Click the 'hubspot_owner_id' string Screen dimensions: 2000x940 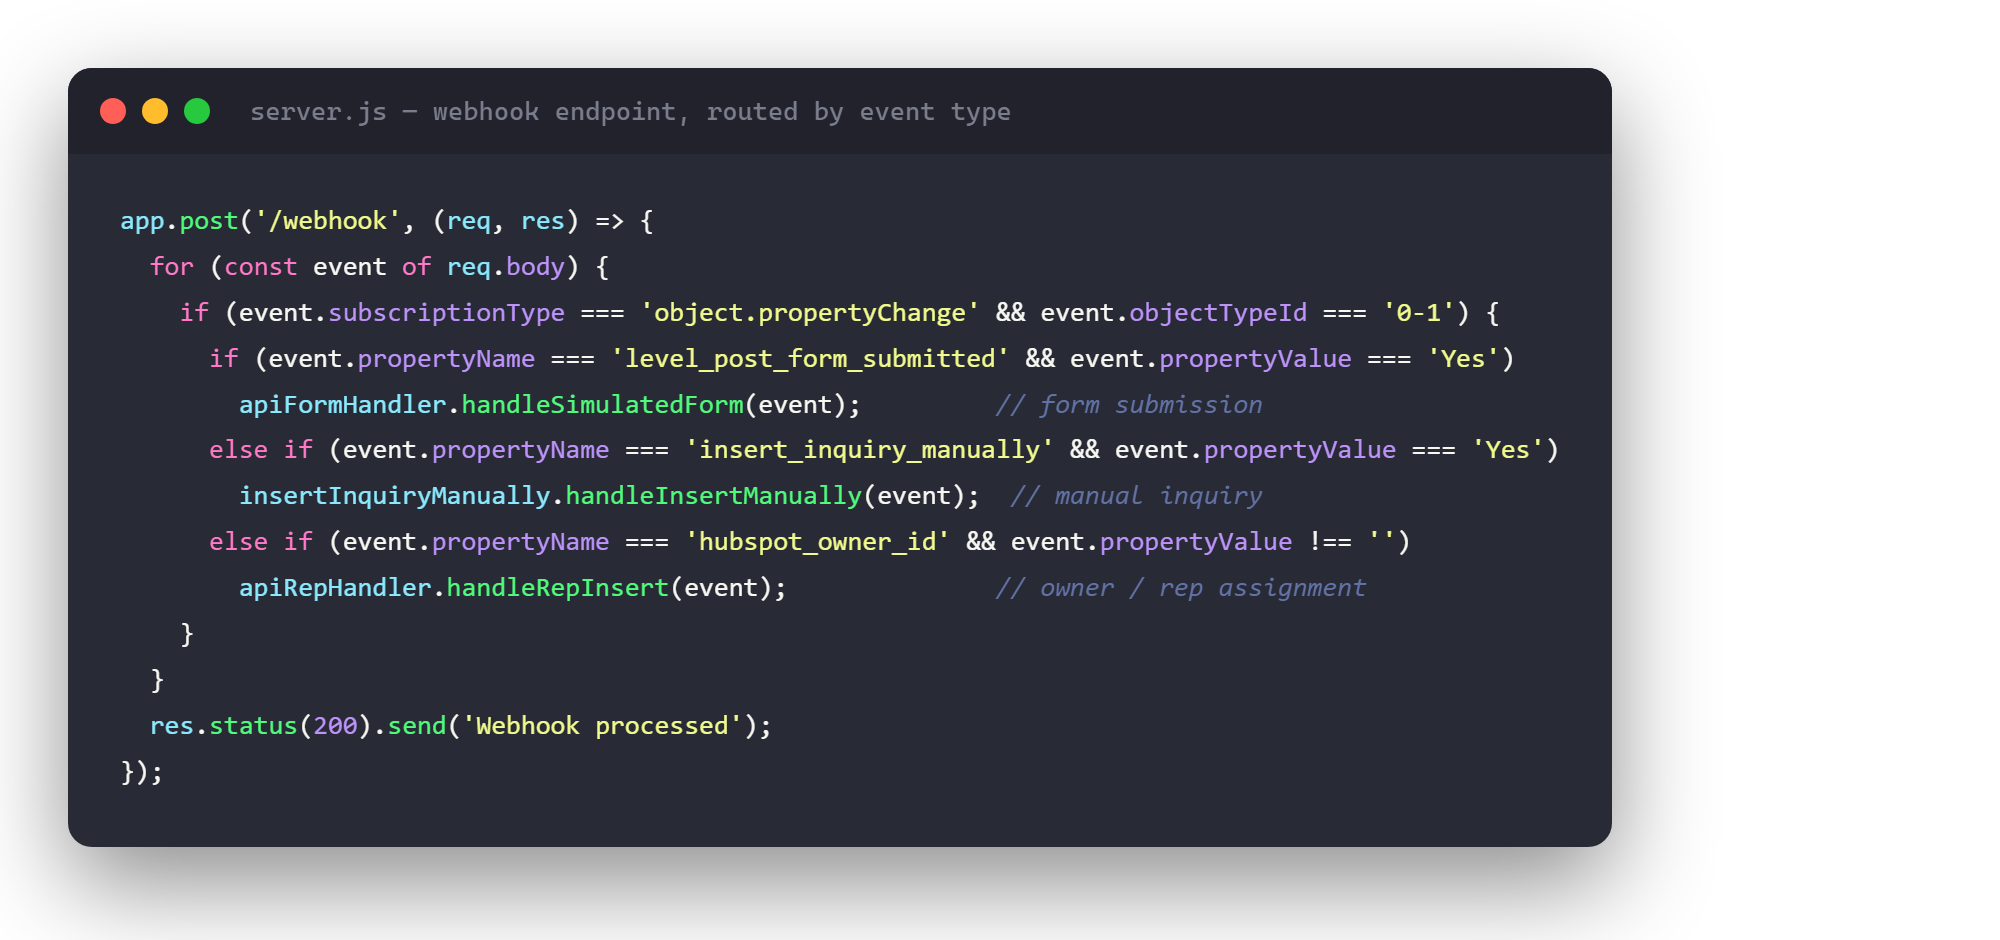(x=817, y=542)
